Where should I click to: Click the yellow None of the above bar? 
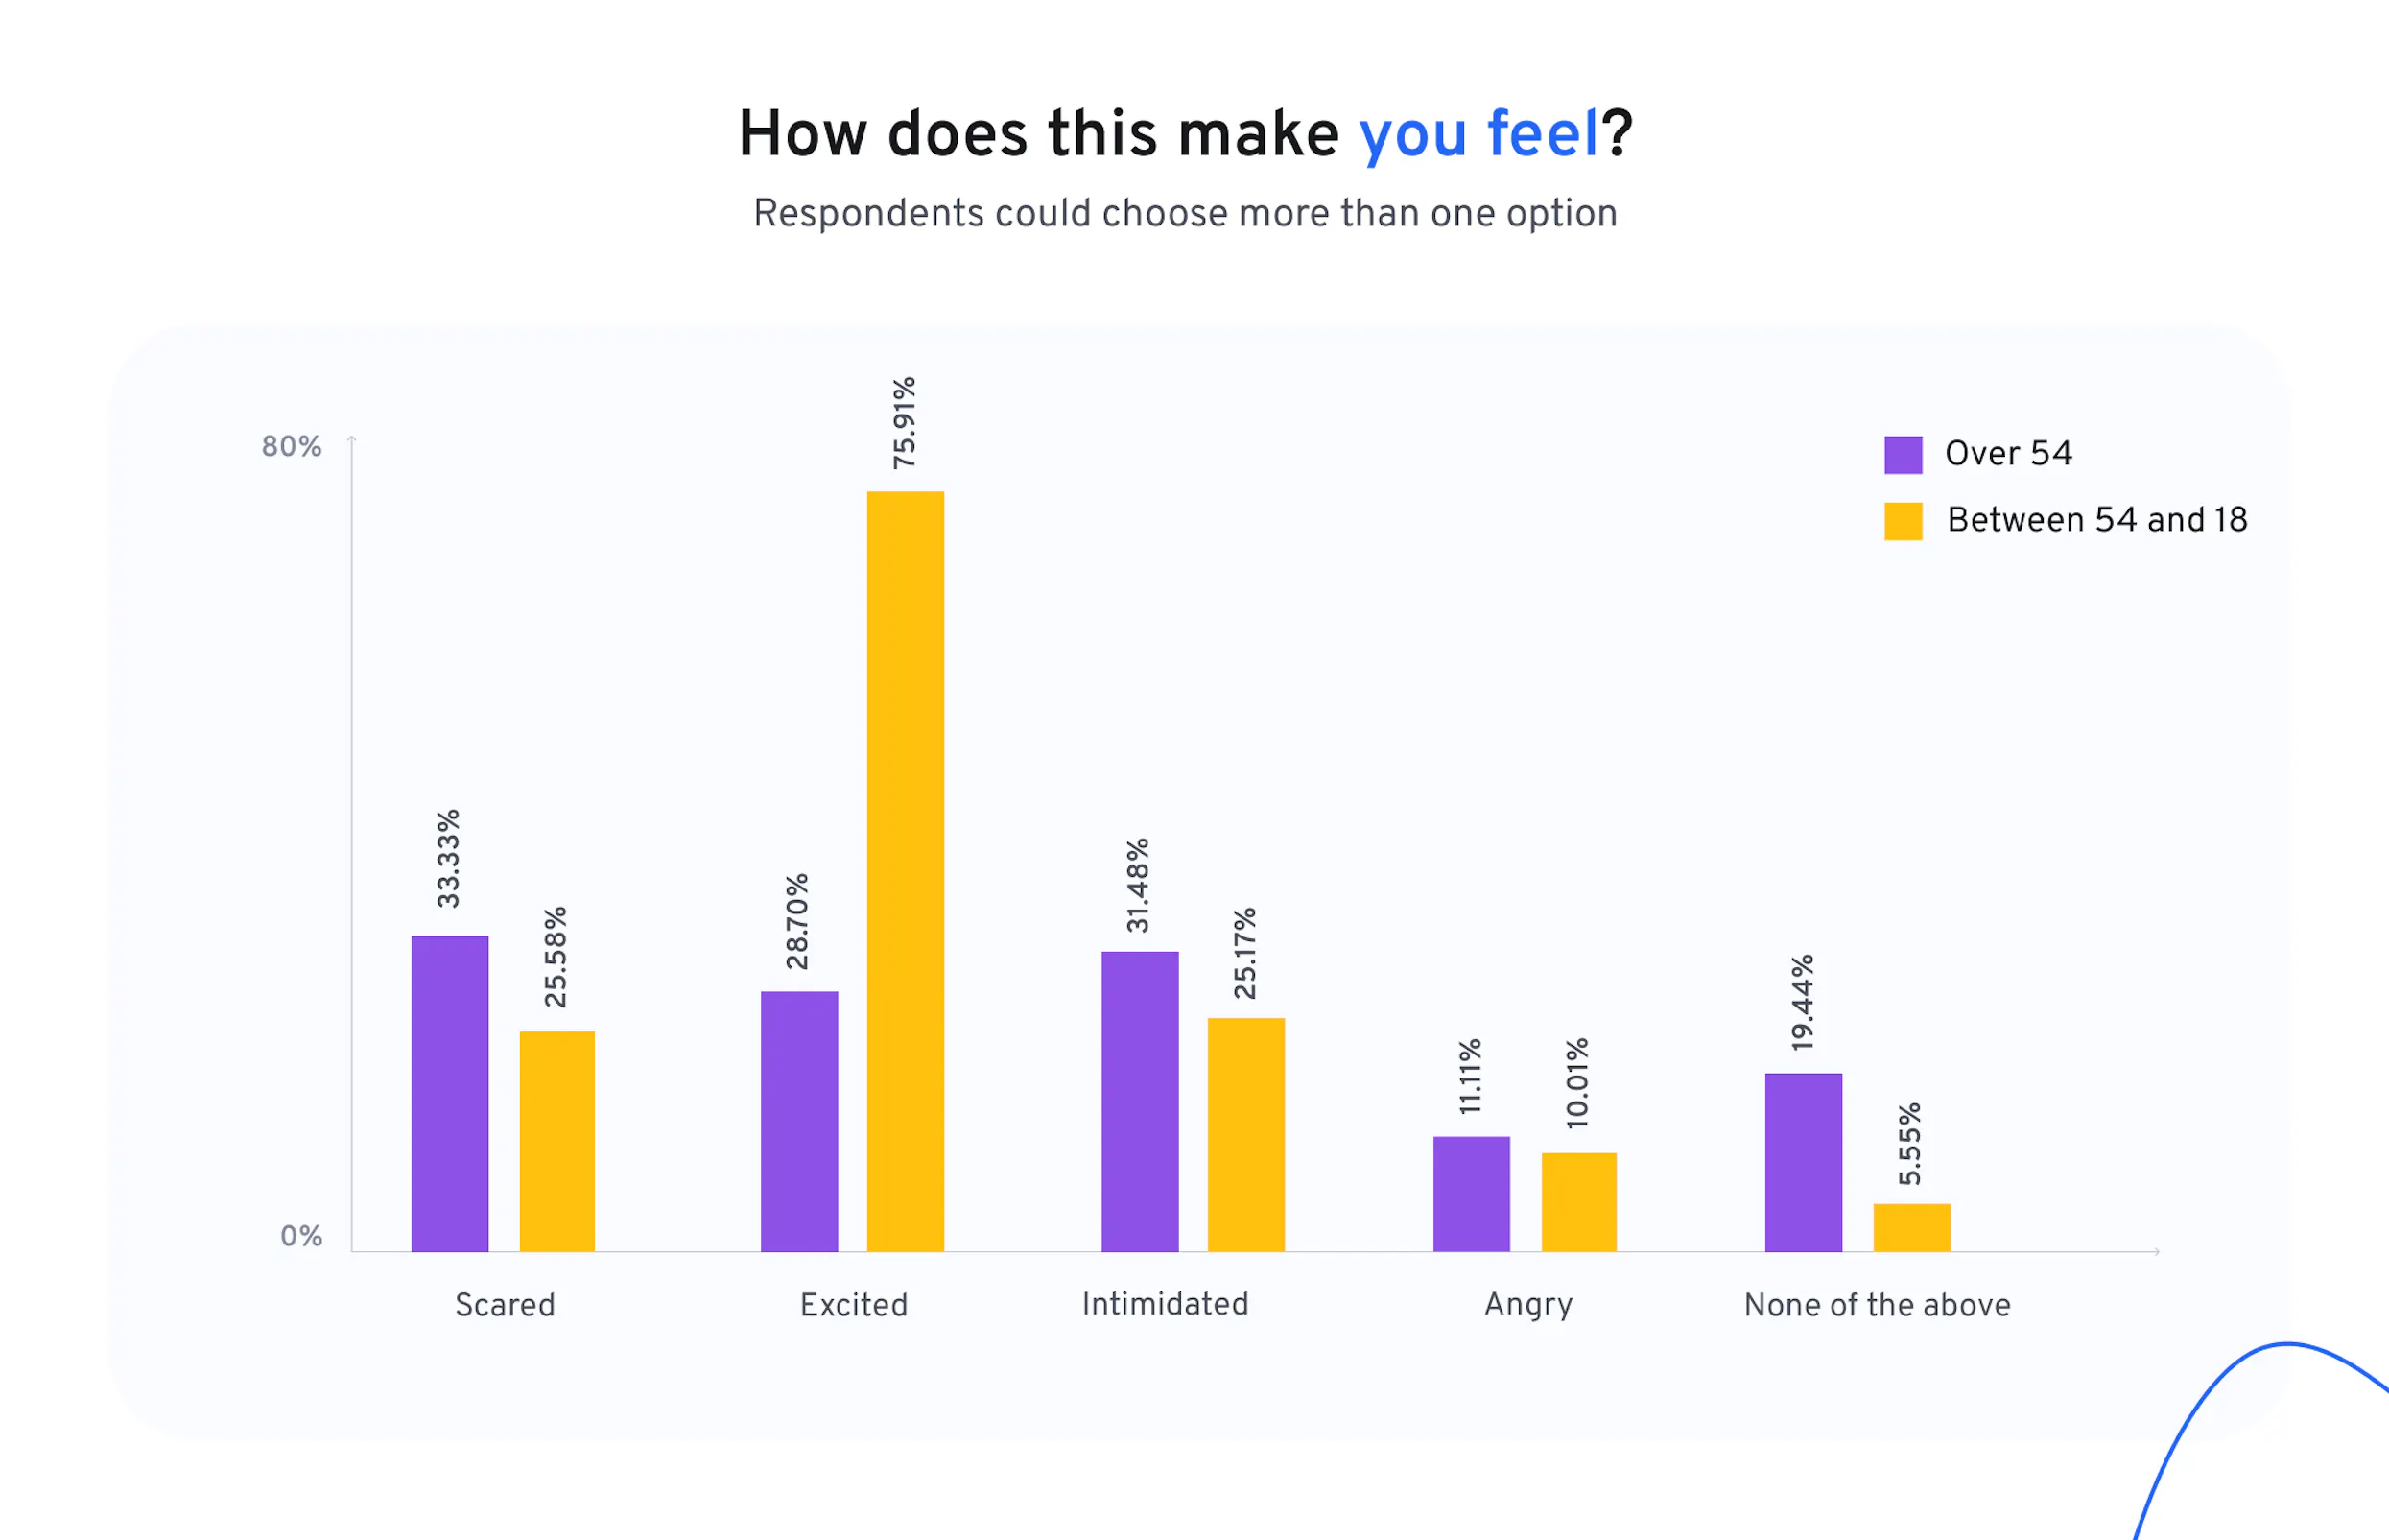coord(1911,1228)
